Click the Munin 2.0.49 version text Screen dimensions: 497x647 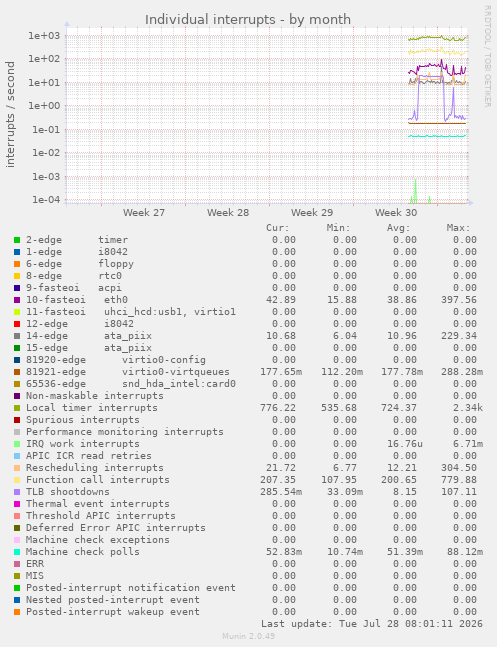(248, 636)
